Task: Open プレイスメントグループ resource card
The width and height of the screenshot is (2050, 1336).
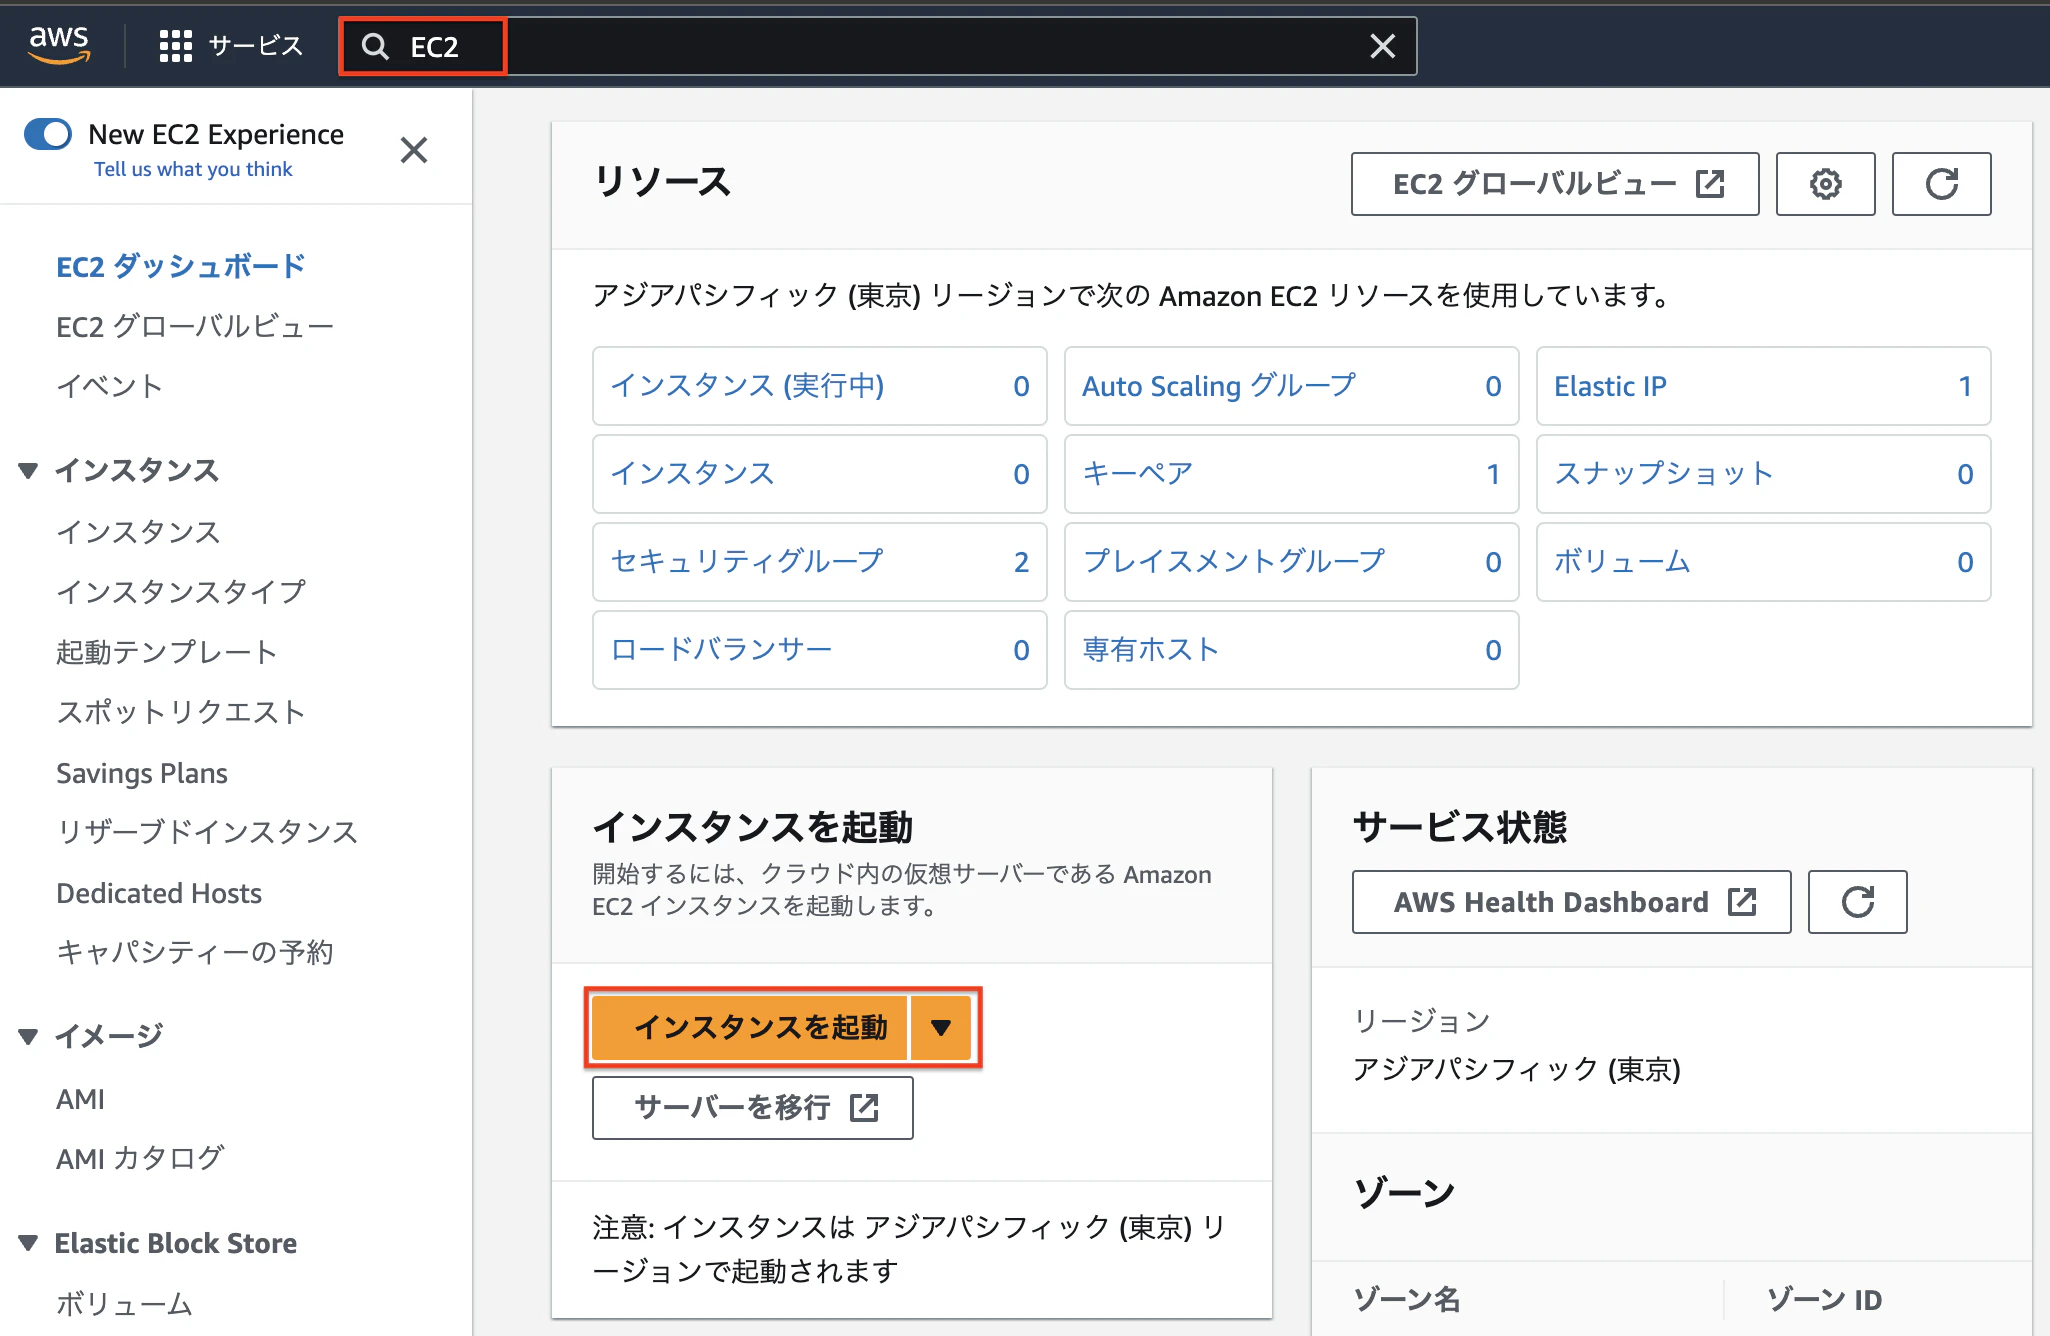Action: (x=1292, y=562)
